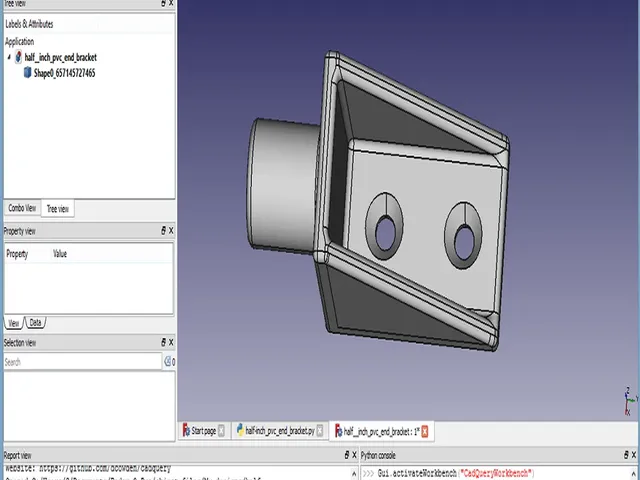640x480 pixels.
Task: Click the Value column header
Action: click(60, 254)
